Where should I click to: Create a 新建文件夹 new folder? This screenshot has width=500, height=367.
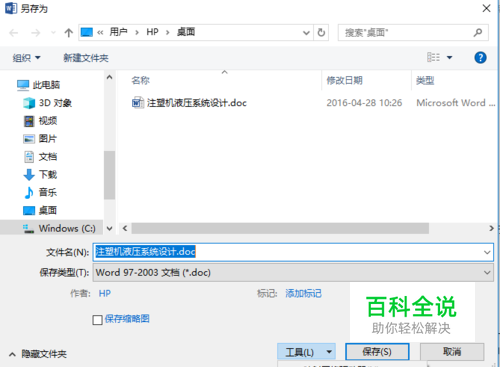click(x=86, y=58)
